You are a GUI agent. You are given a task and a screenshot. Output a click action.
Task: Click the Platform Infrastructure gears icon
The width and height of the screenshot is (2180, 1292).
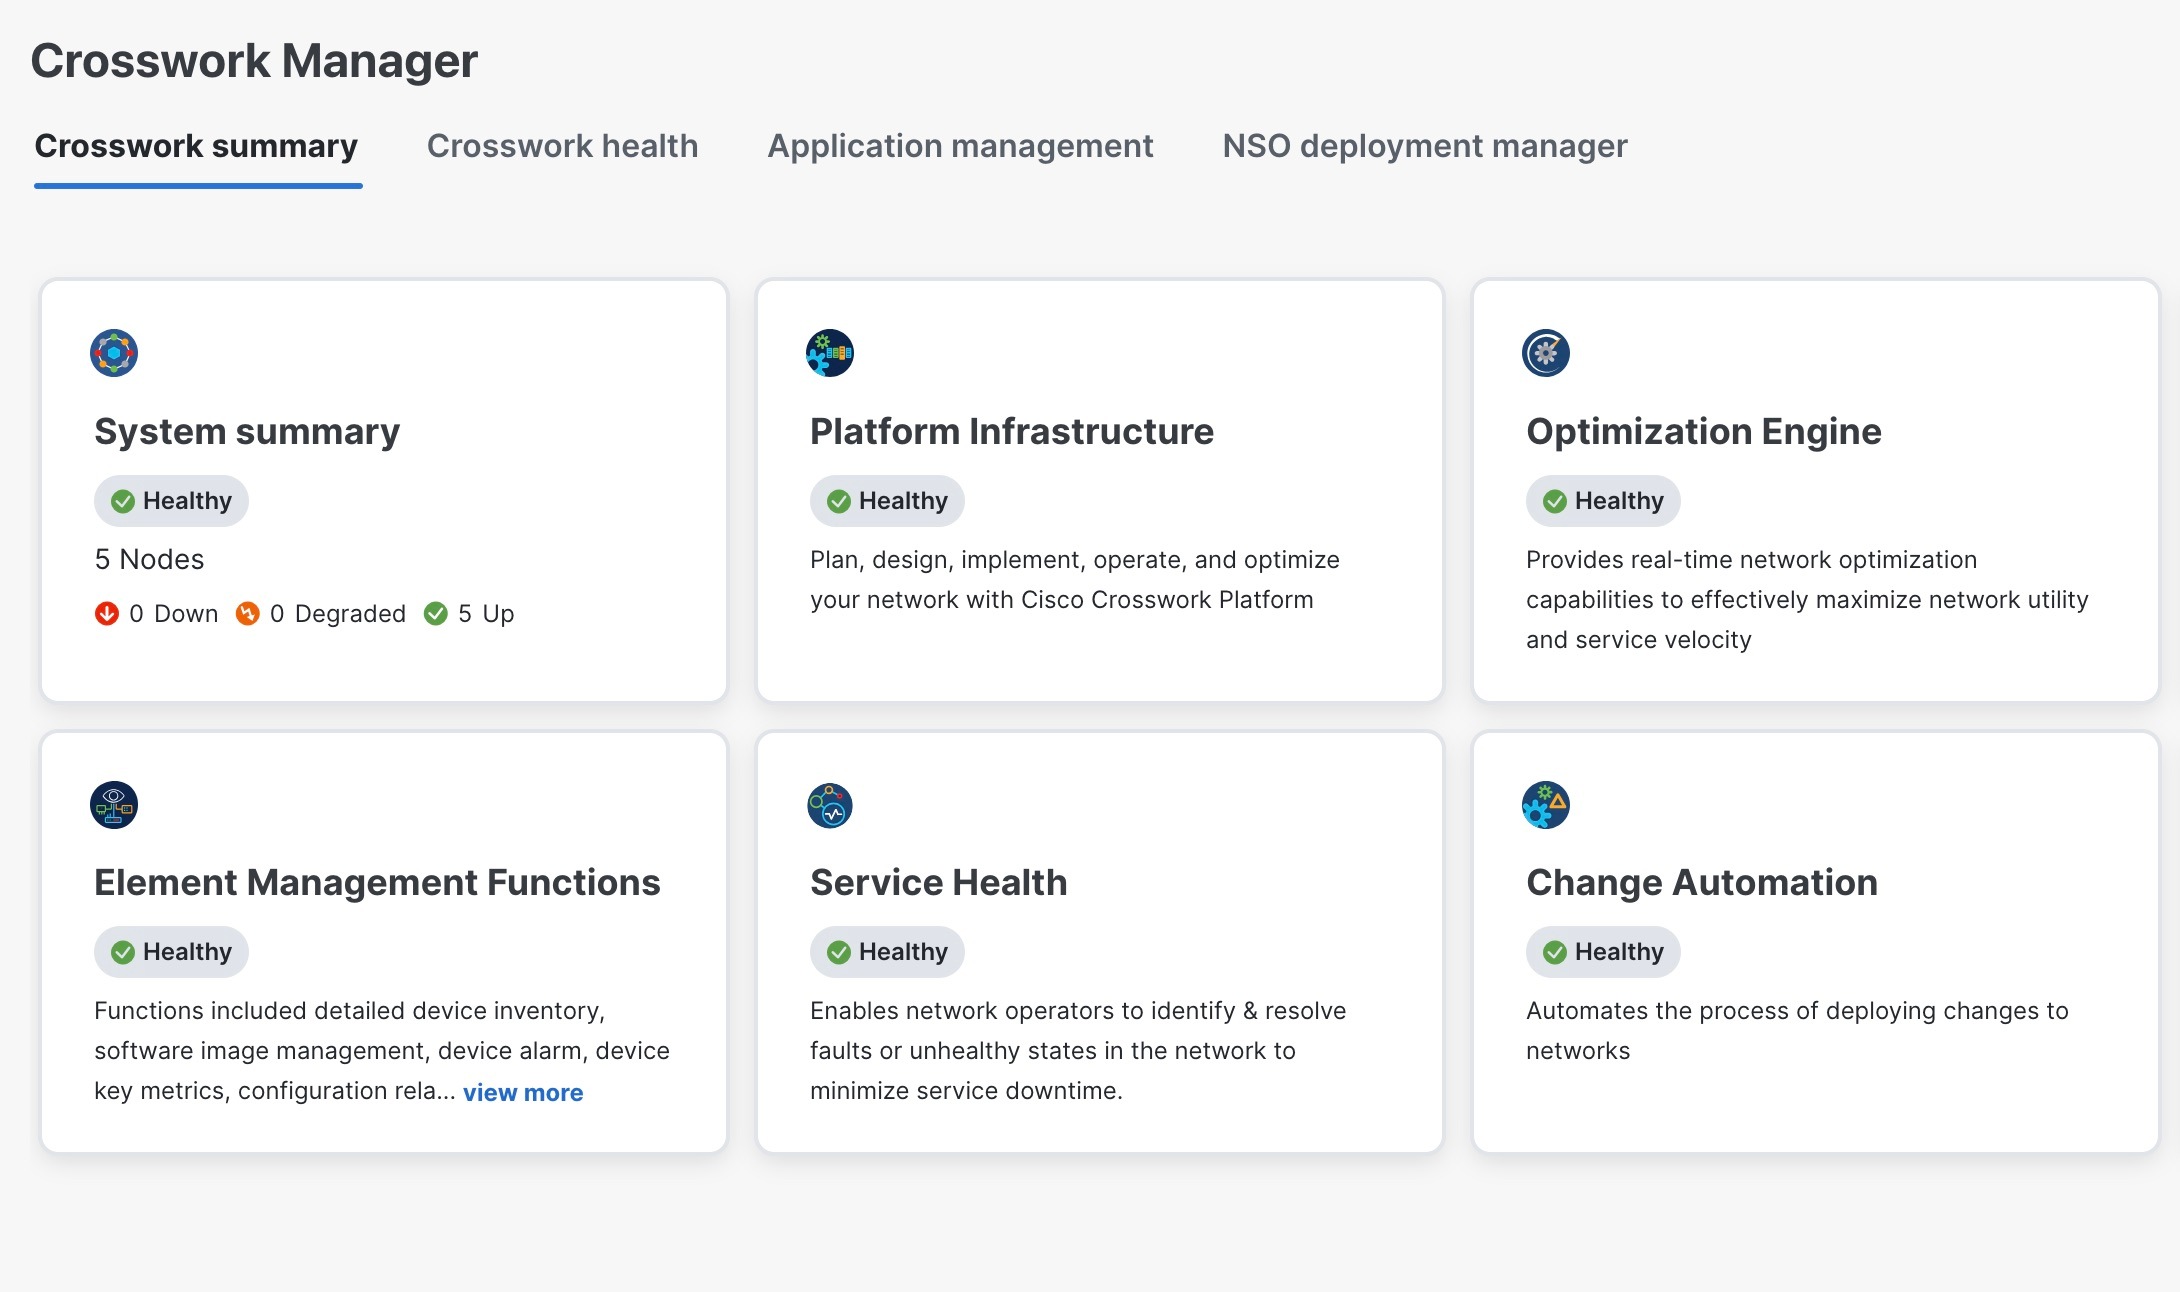(829, 353)
